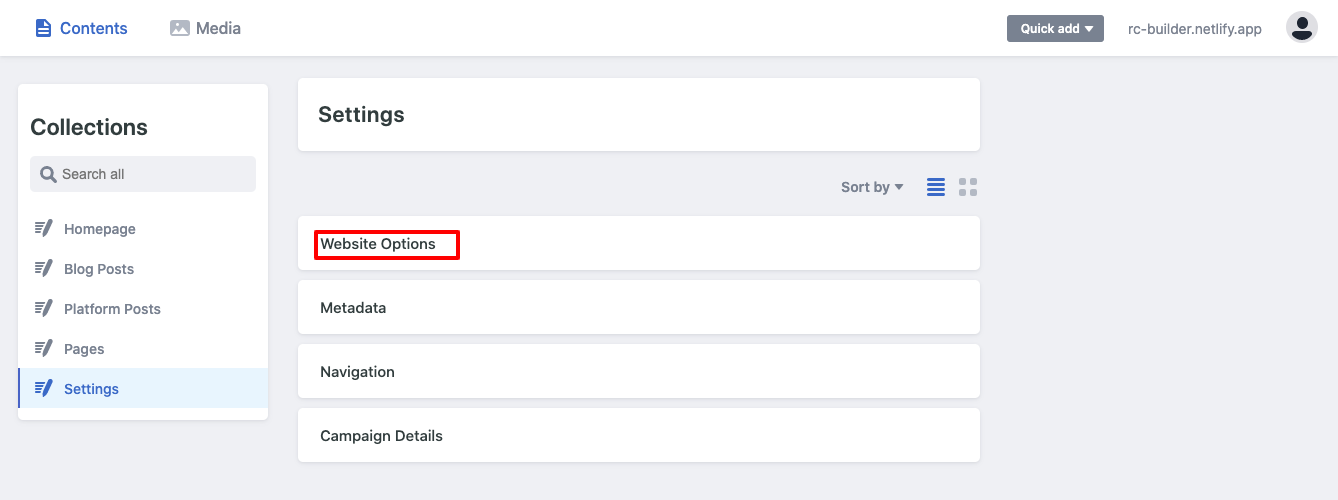Click the Blog Posts collection icon
The image size is (1338, 500).
click(43, 268)
